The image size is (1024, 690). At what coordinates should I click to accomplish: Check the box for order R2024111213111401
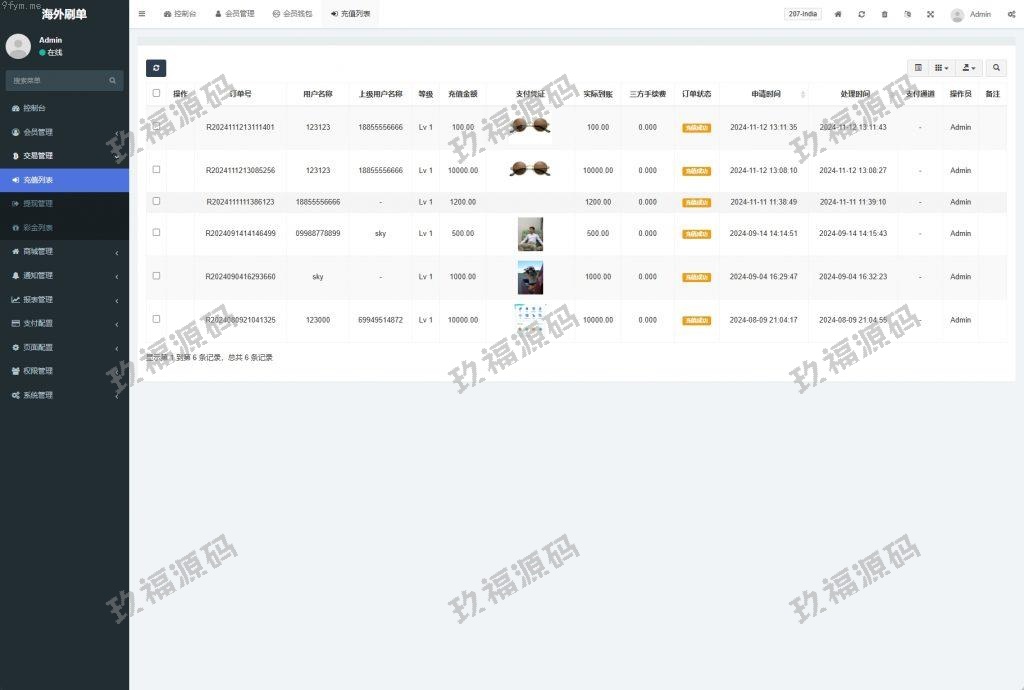[x=156, y=127]
